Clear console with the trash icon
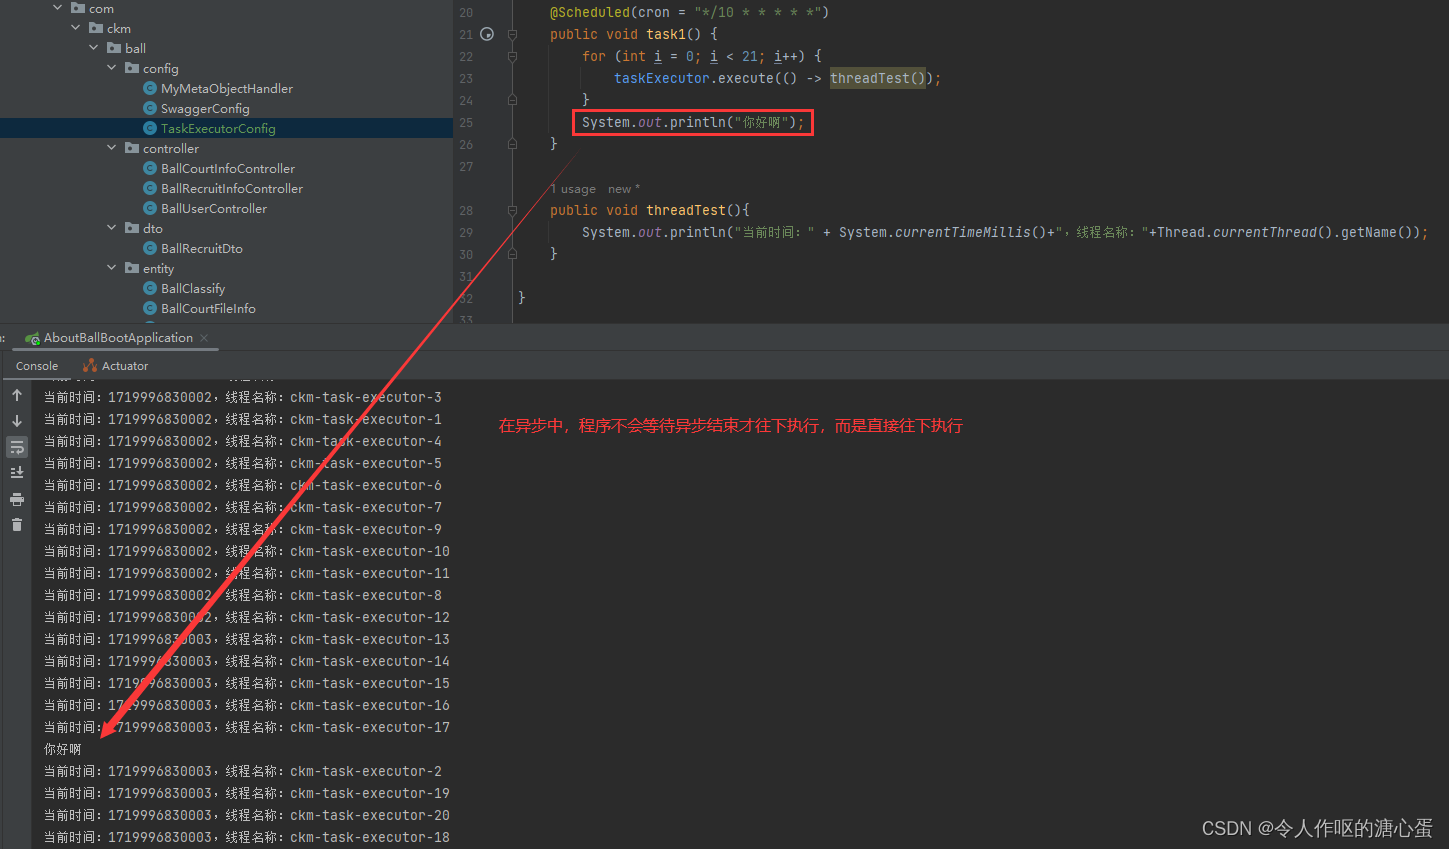 (x=17, y=524)
